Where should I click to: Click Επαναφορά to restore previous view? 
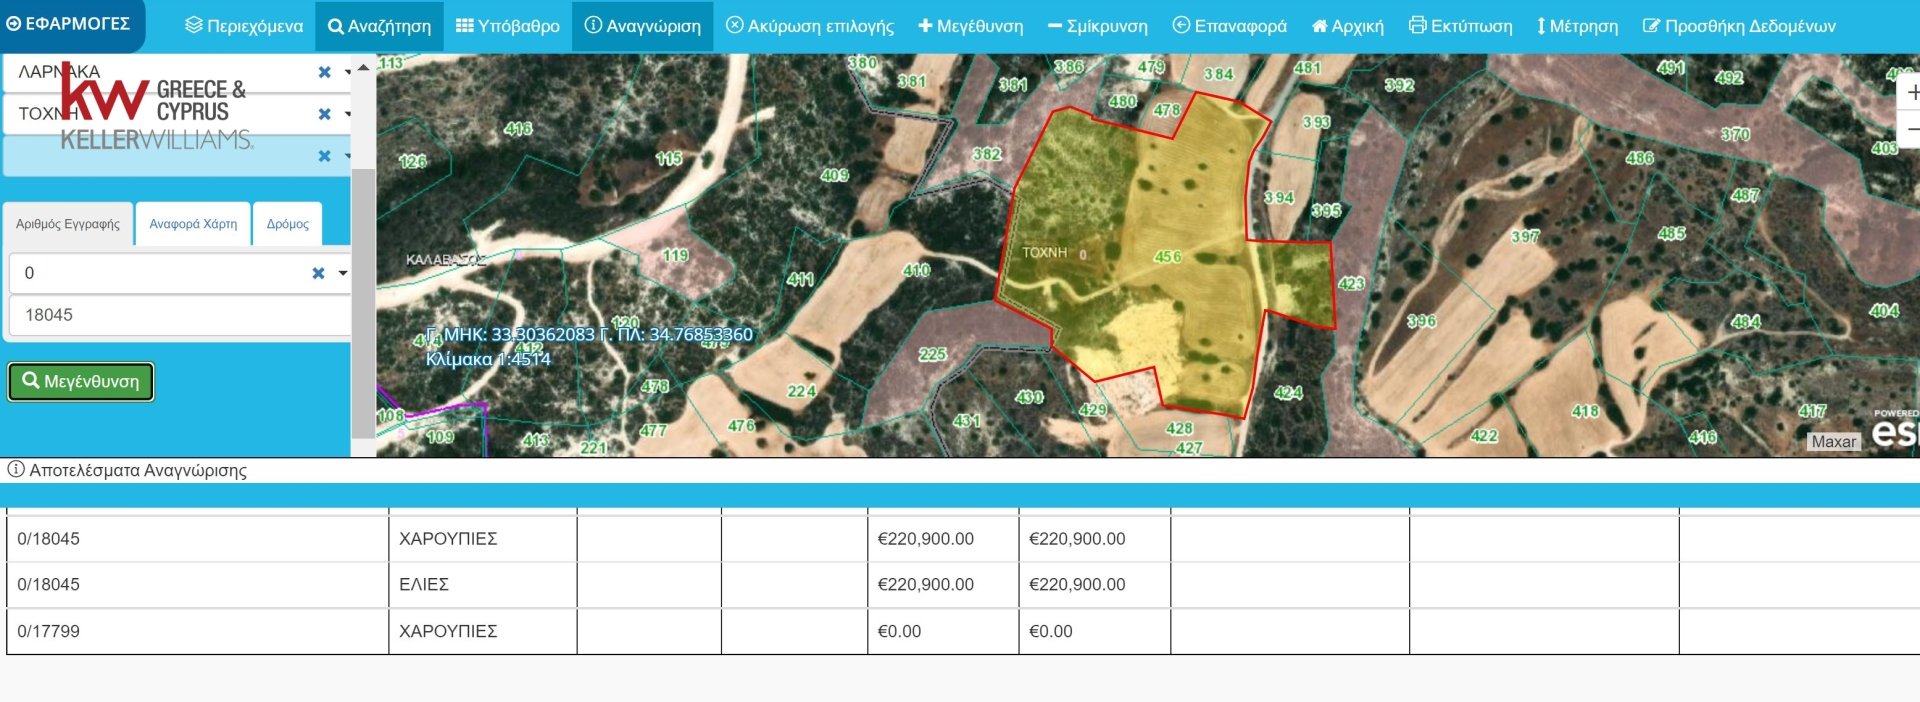1229,26
